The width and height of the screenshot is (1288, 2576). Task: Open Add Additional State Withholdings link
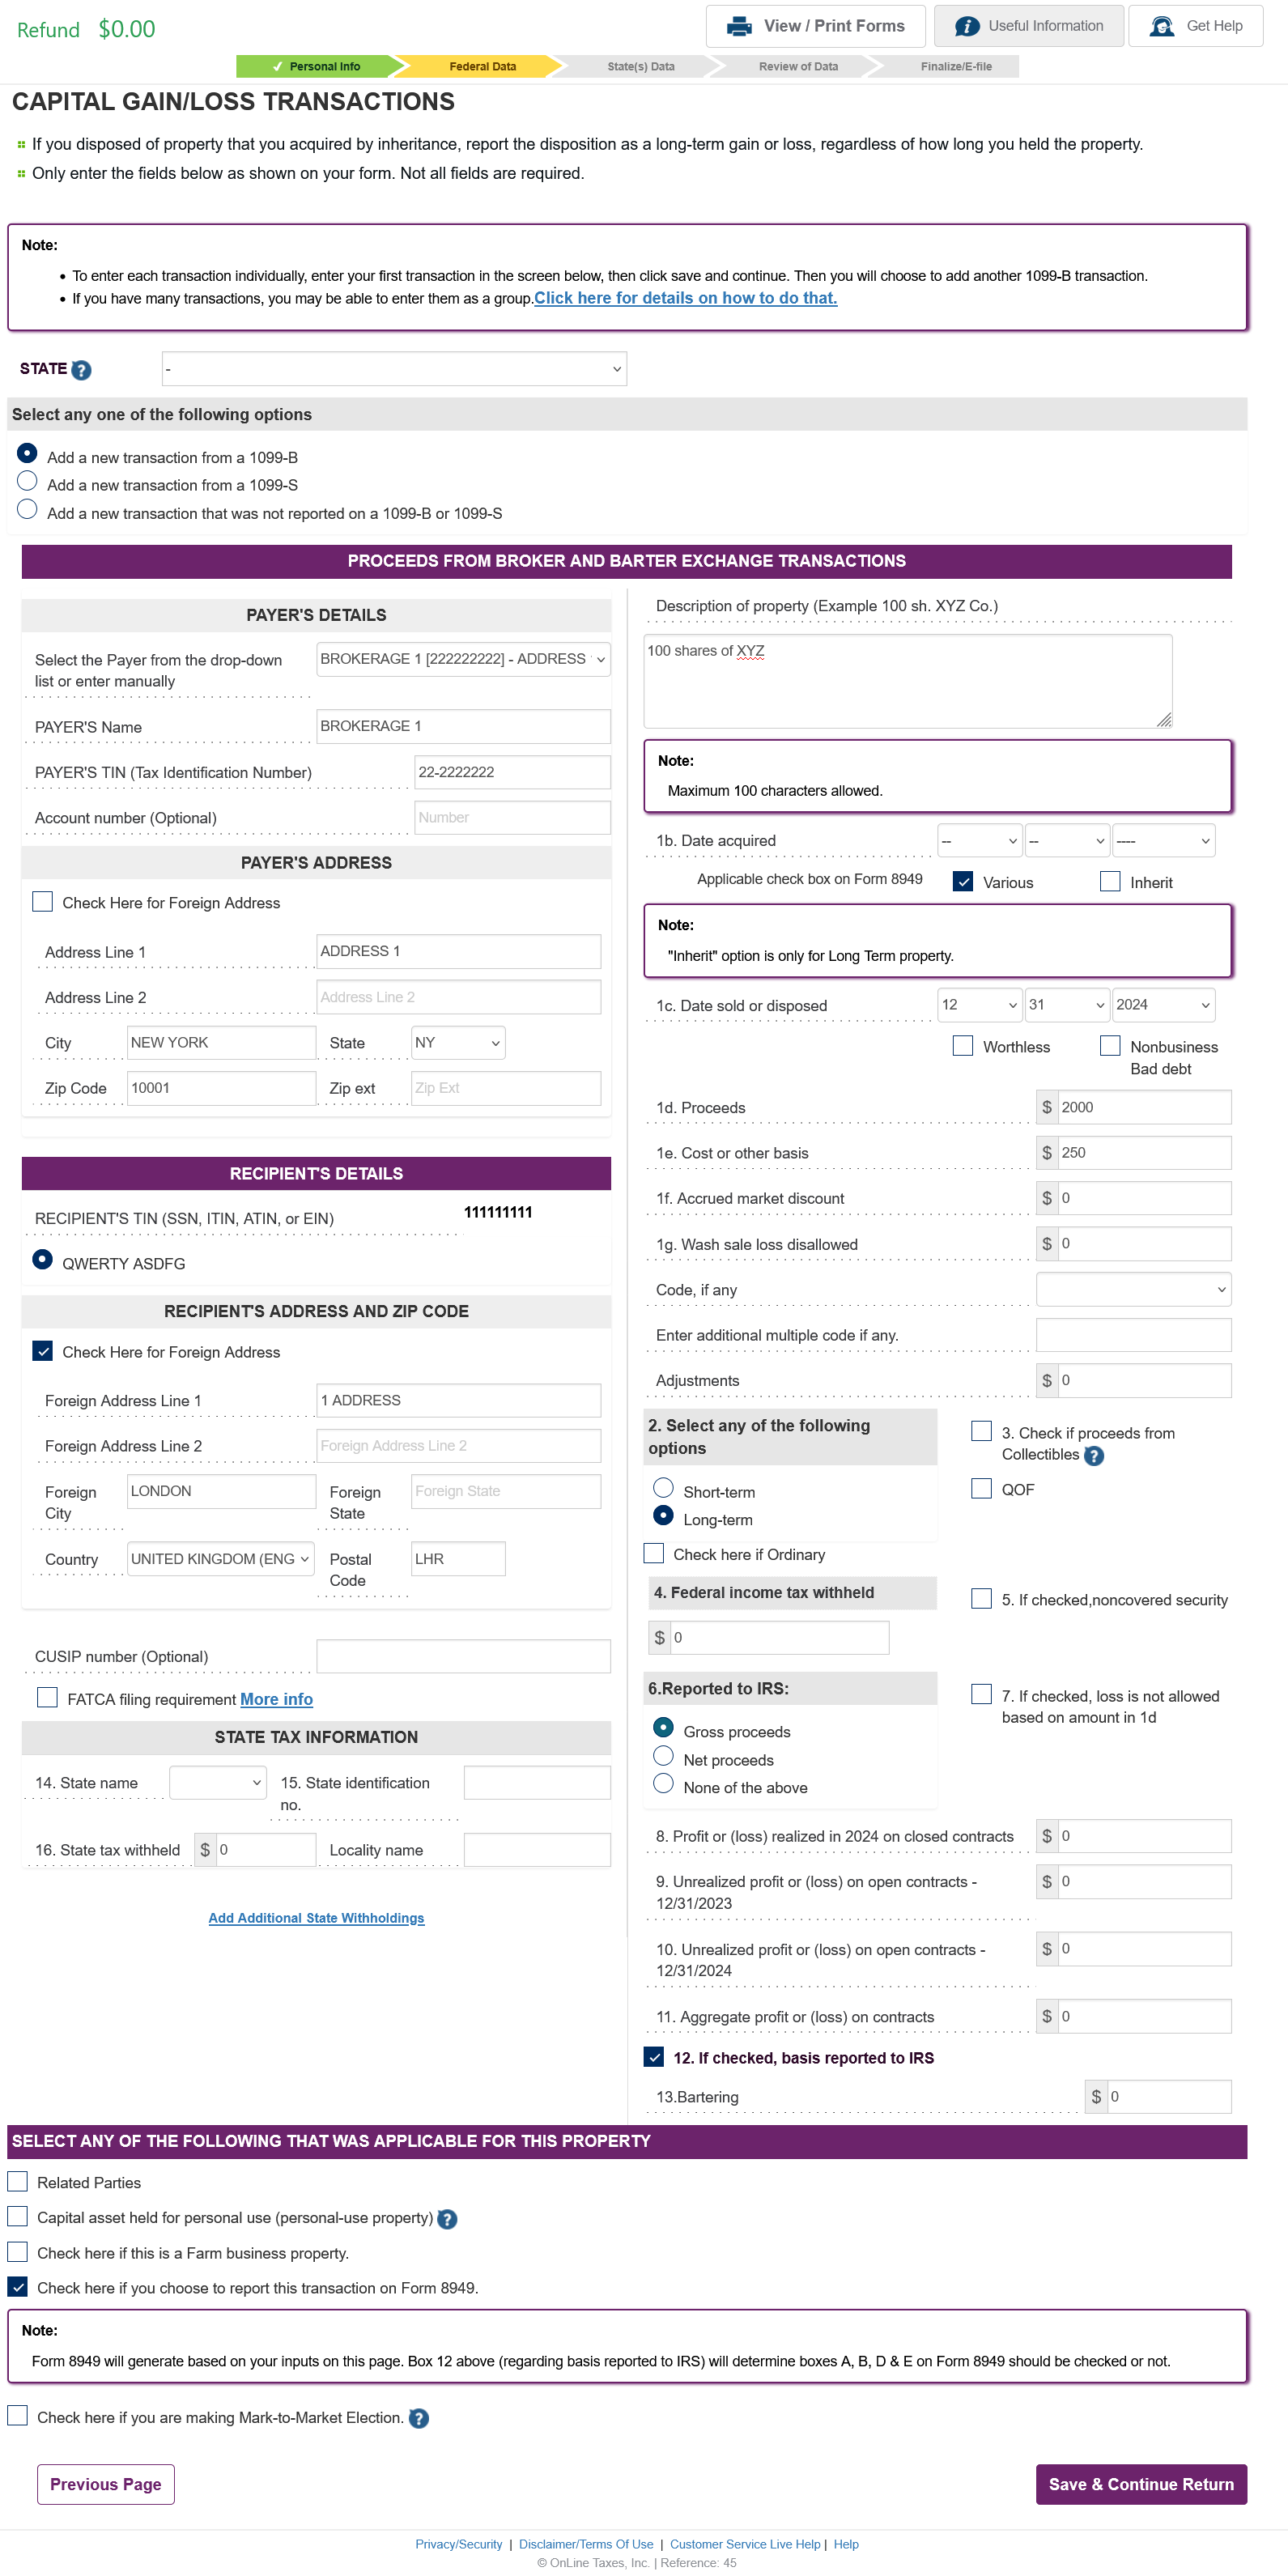coord(316,1918)
